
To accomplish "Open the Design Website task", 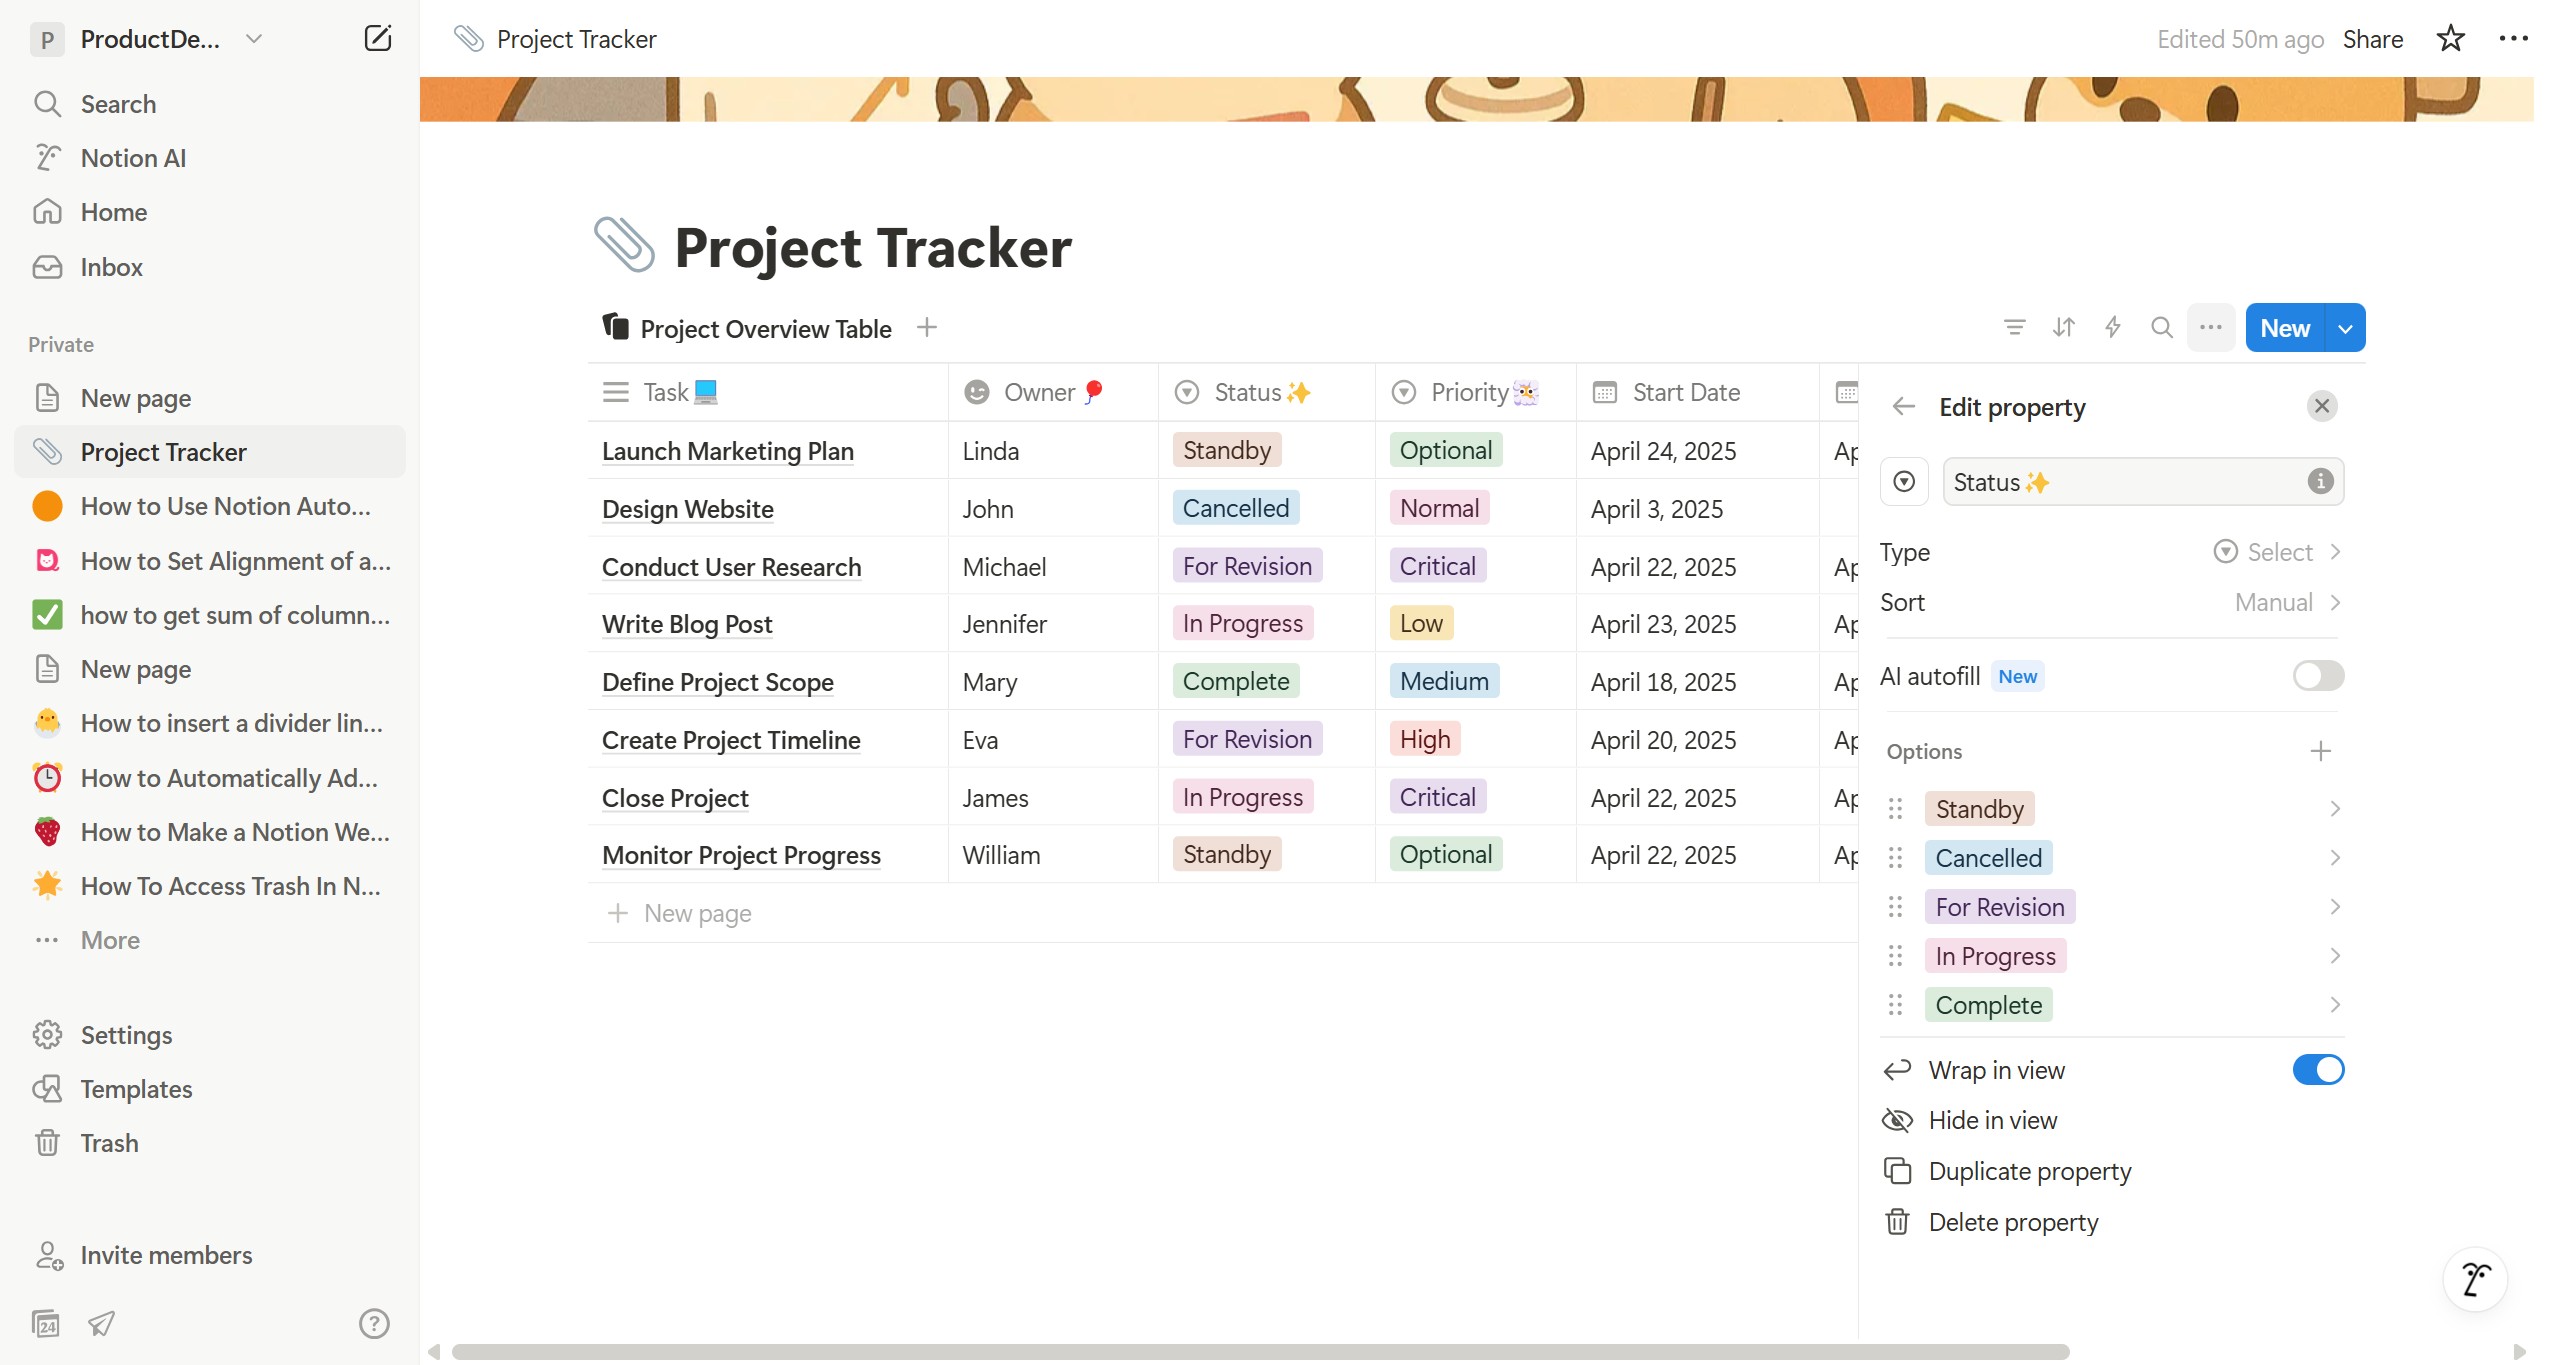I will tap(687, 509).
